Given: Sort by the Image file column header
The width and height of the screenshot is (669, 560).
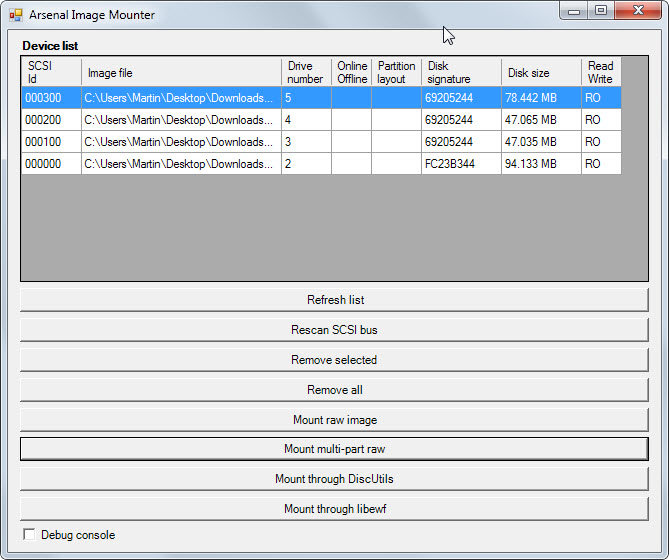Looking at the screenshot, I should click(180, 73).
